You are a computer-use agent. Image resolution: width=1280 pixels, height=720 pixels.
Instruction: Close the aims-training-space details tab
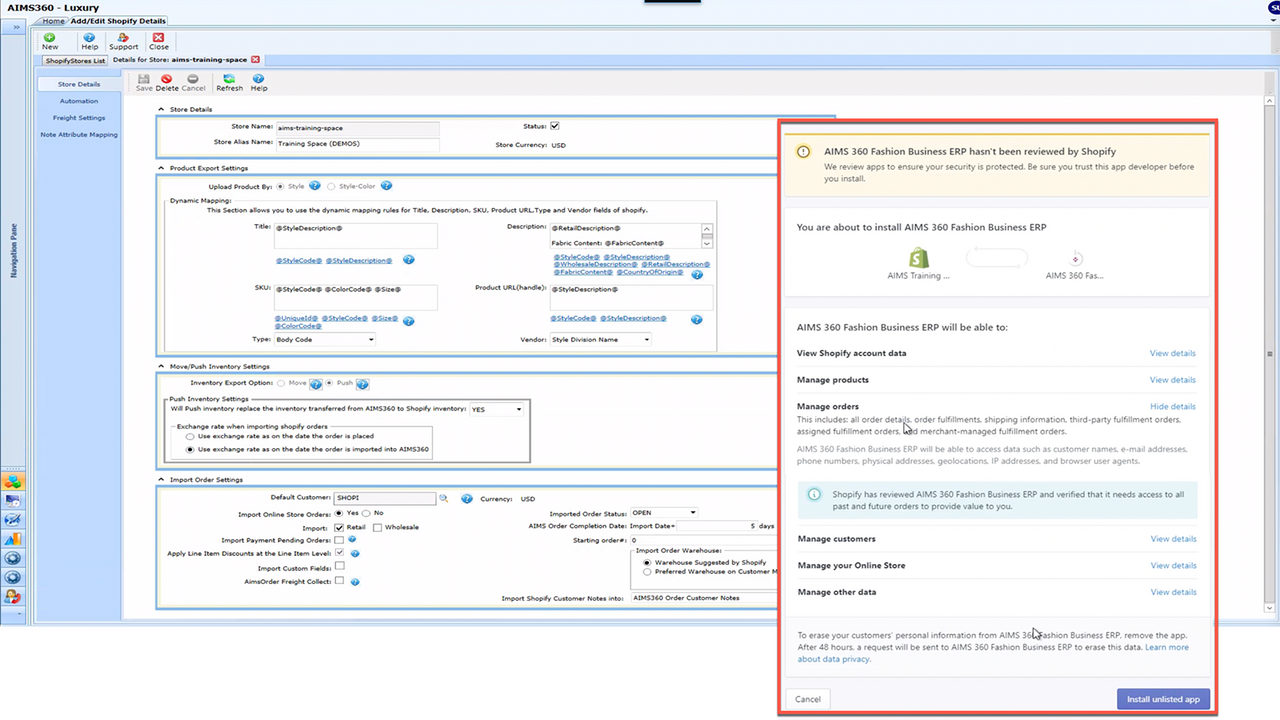(x=255, y=60)
